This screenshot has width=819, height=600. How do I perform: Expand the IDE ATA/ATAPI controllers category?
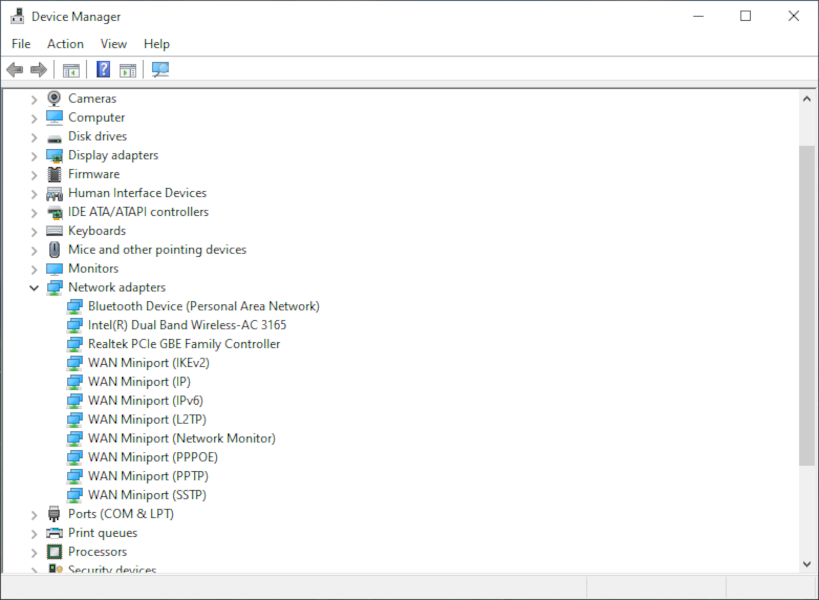(x=34, y=213)
